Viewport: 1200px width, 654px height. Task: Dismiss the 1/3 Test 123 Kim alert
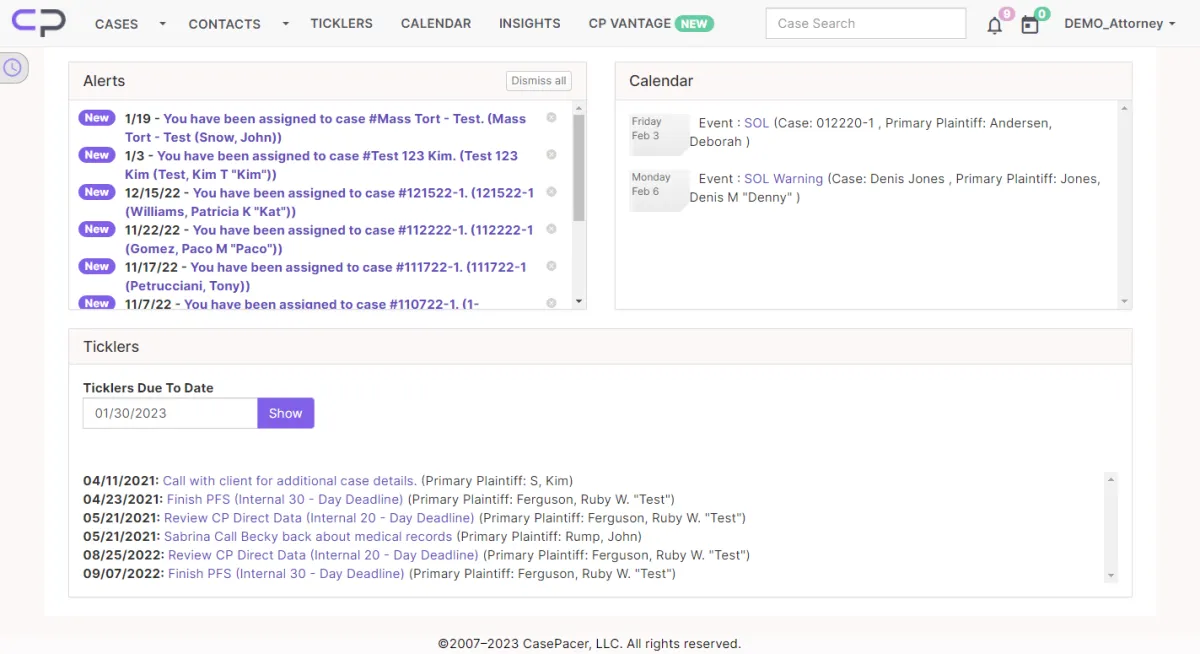pyautogui.click(x=551, y=155)
